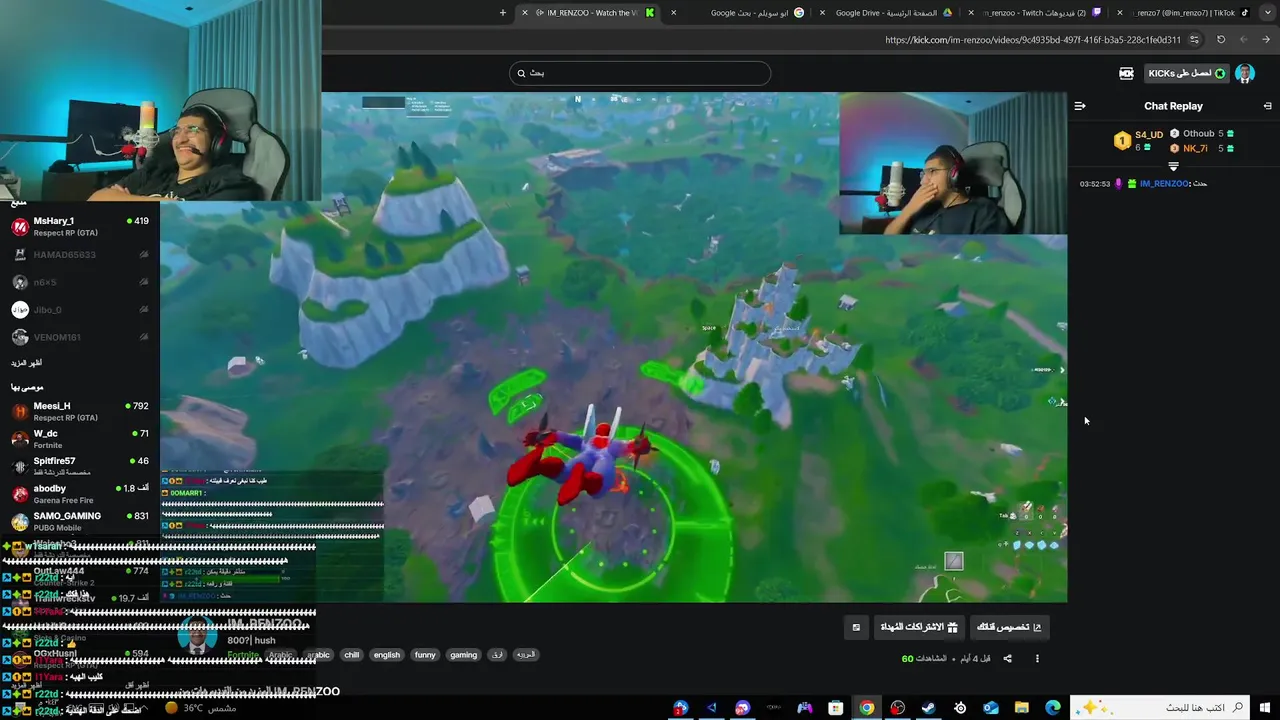The height and width of the screenshot is (720, 1280).
Task: Open offline VENOM161 channel
Action: click(x=80, y=337)
